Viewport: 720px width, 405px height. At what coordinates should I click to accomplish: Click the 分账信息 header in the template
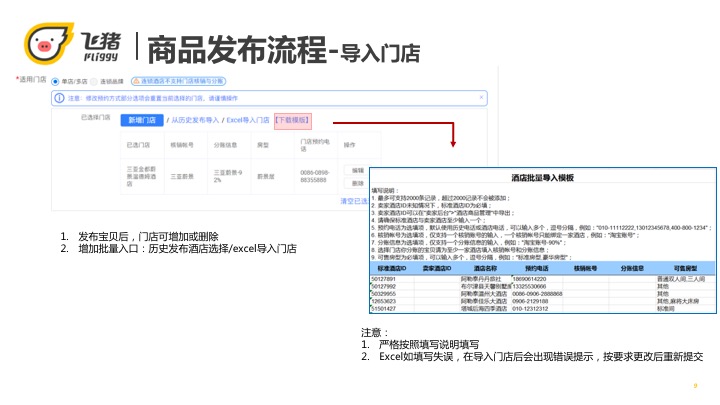pyautogui.click(x=632, y=268)
